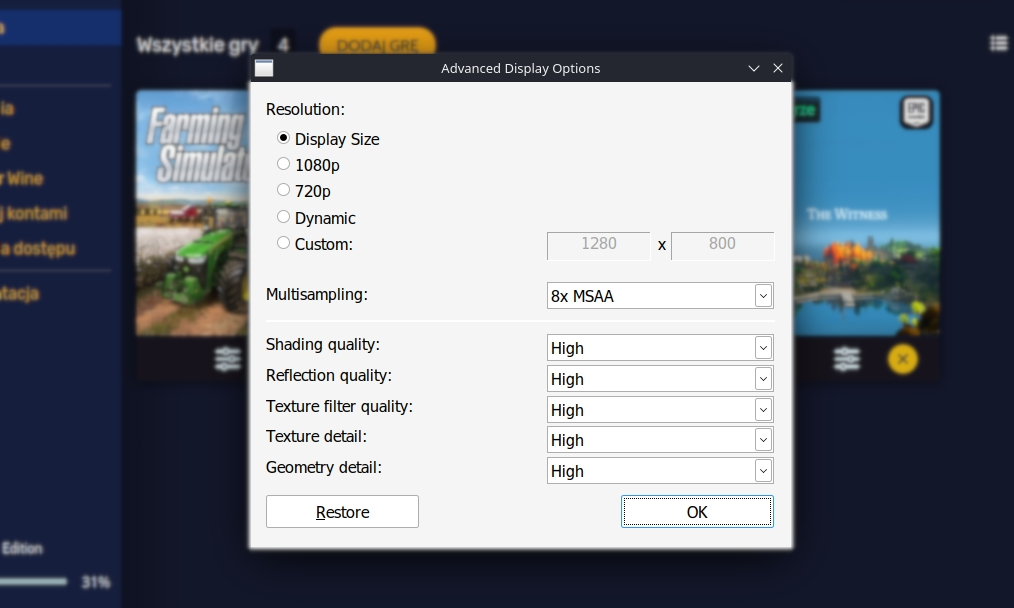This screenshot has height=608, width=1014.
Task: Enable Dynamic resolution
Action: [283, 217]
